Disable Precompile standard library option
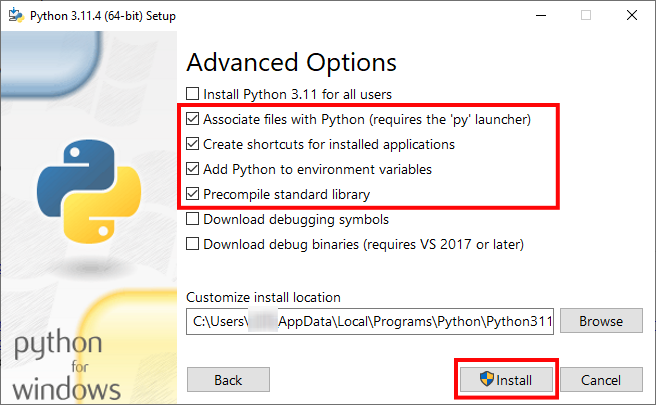 point(193,194)
